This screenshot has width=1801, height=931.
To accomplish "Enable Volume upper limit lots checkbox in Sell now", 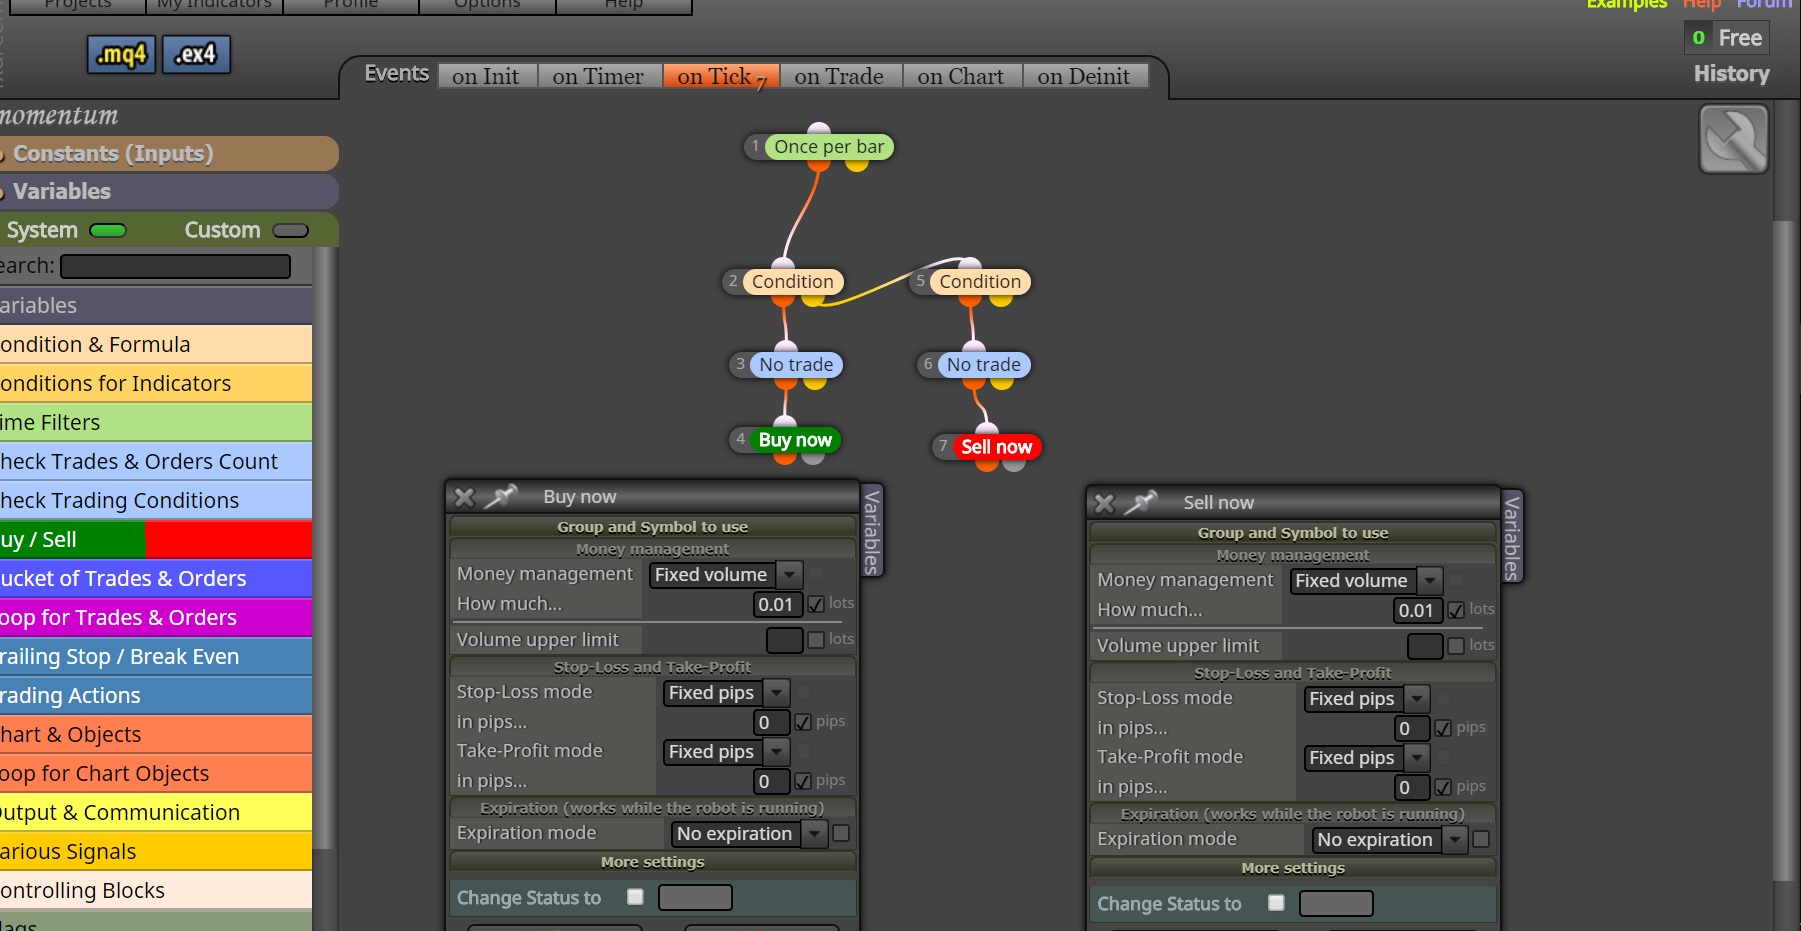I will tap(1456, 646).
